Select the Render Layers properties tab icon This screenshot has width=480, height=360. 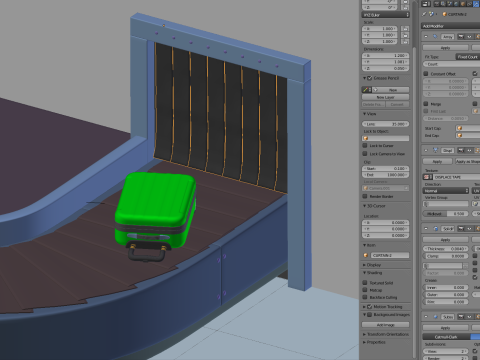coord(443,4)
